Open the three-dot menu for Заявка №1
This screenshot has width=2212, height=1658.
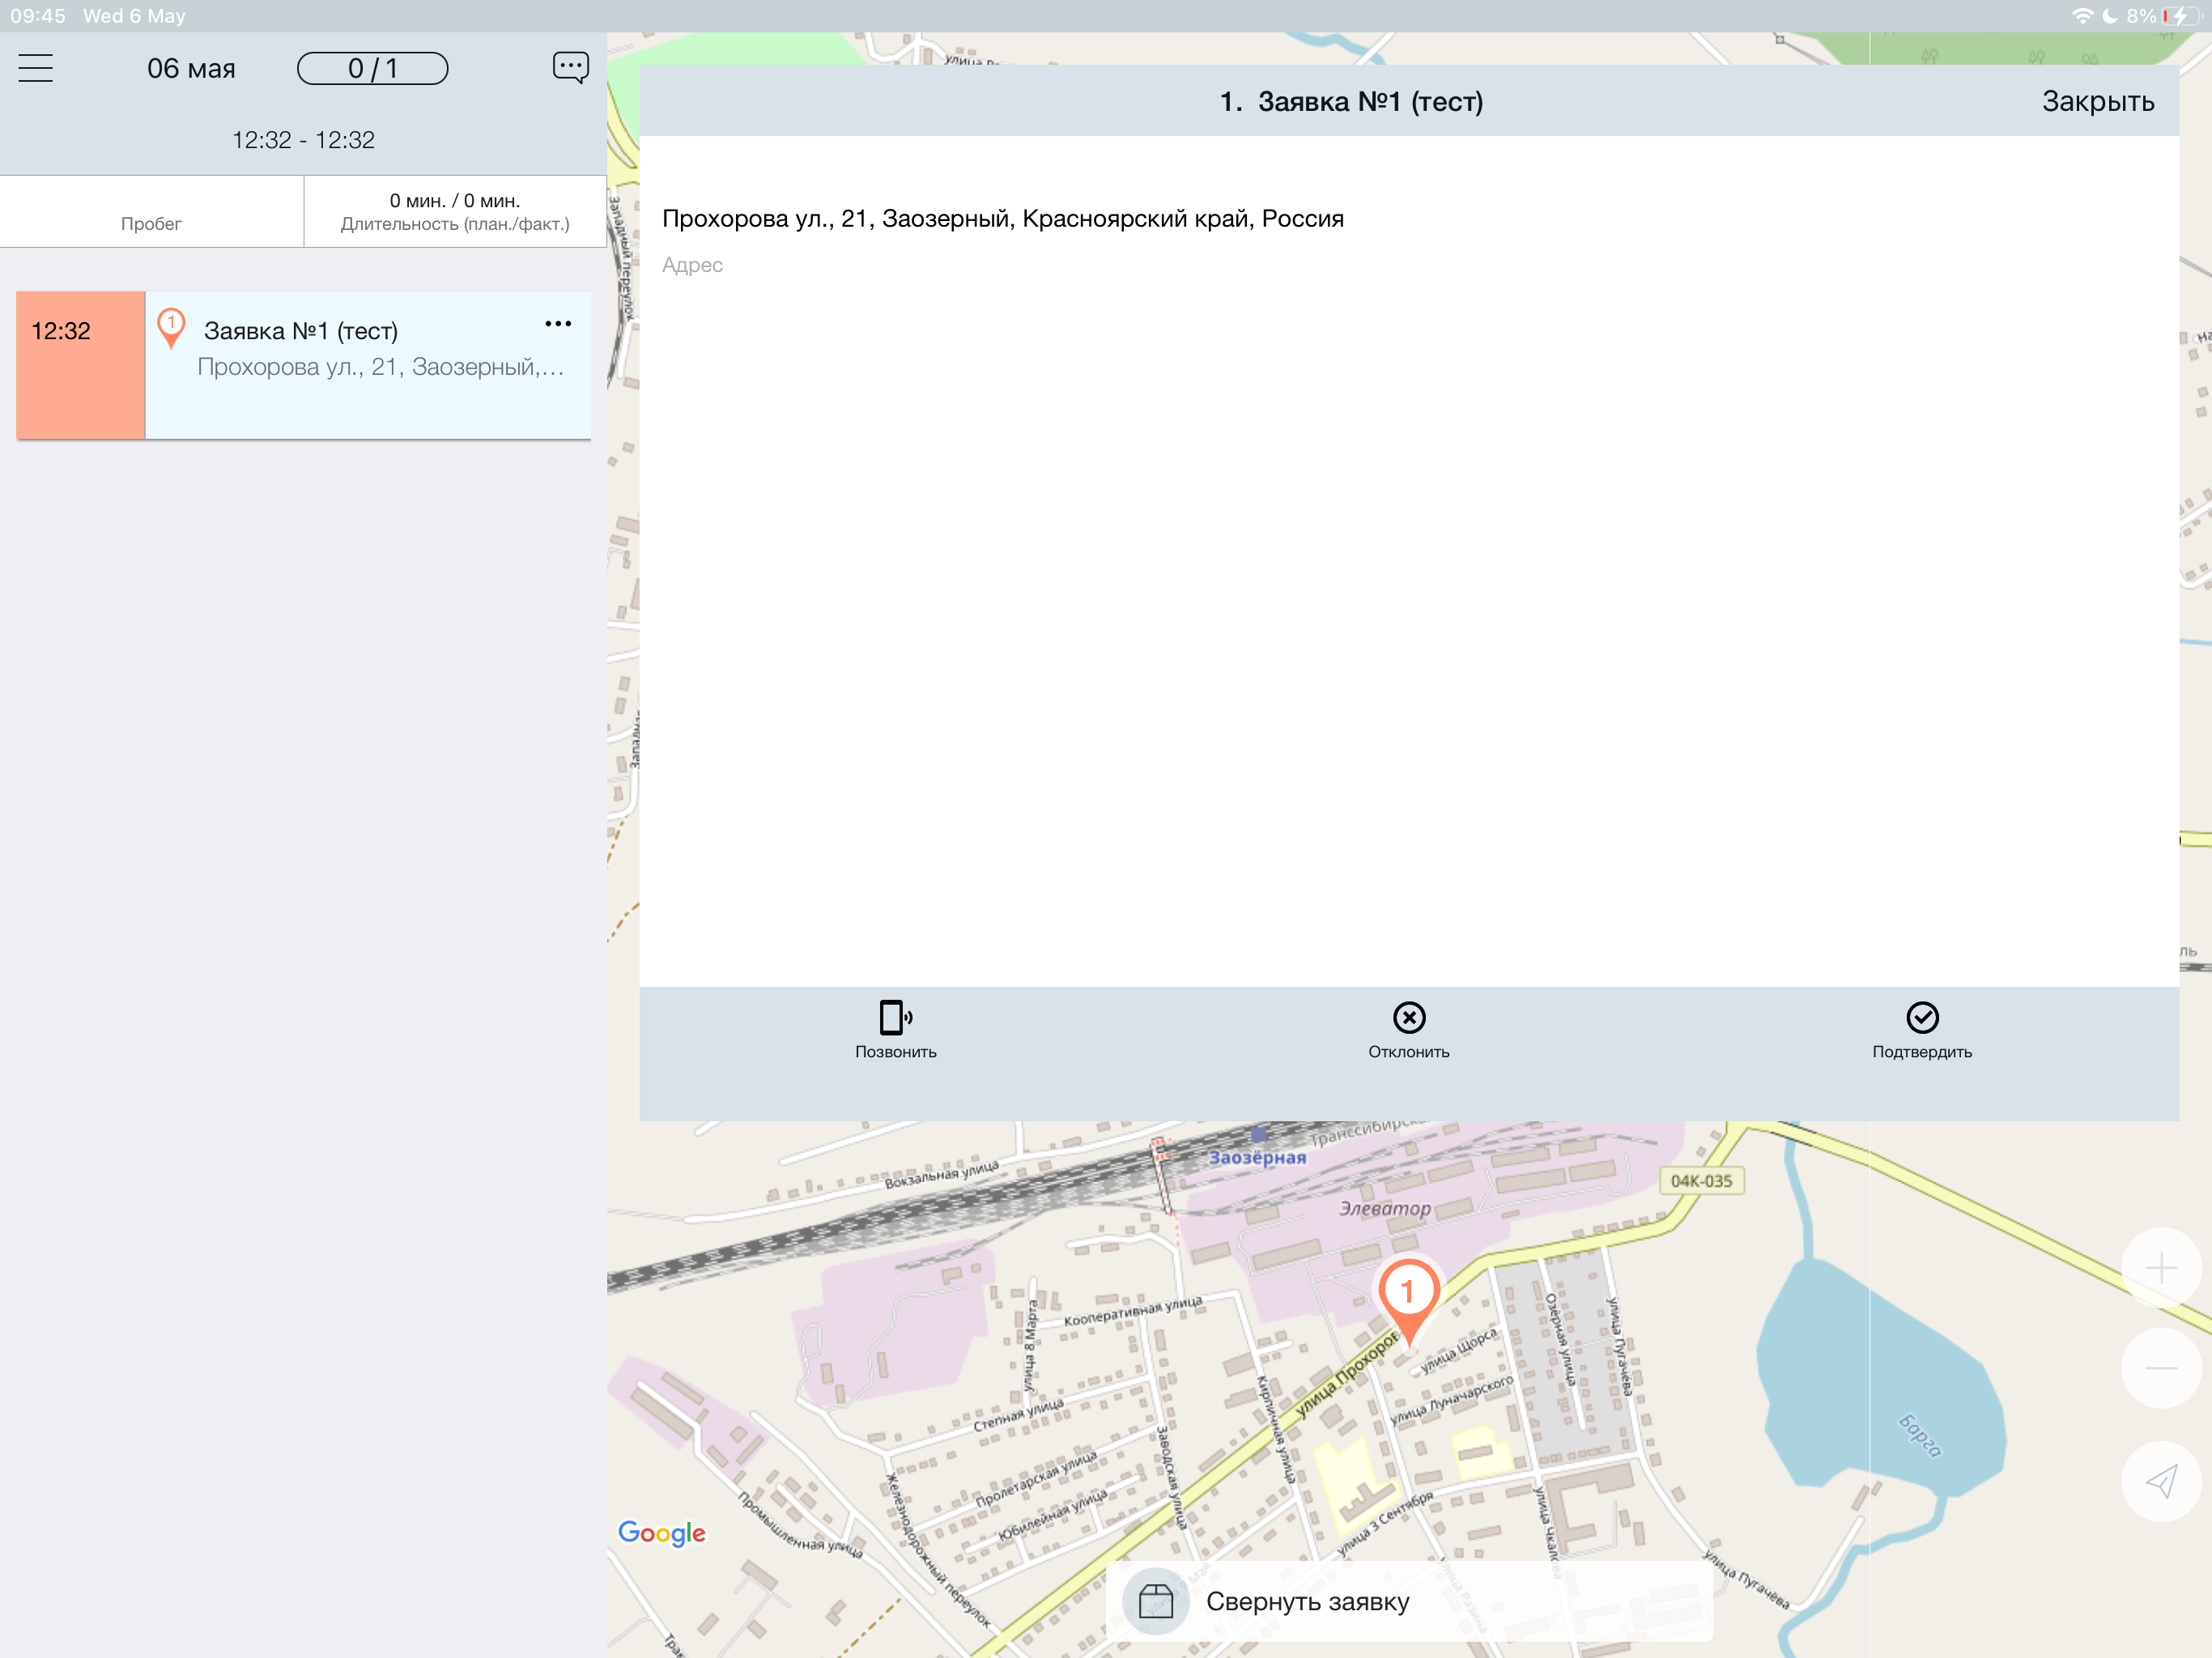(558, 324)
